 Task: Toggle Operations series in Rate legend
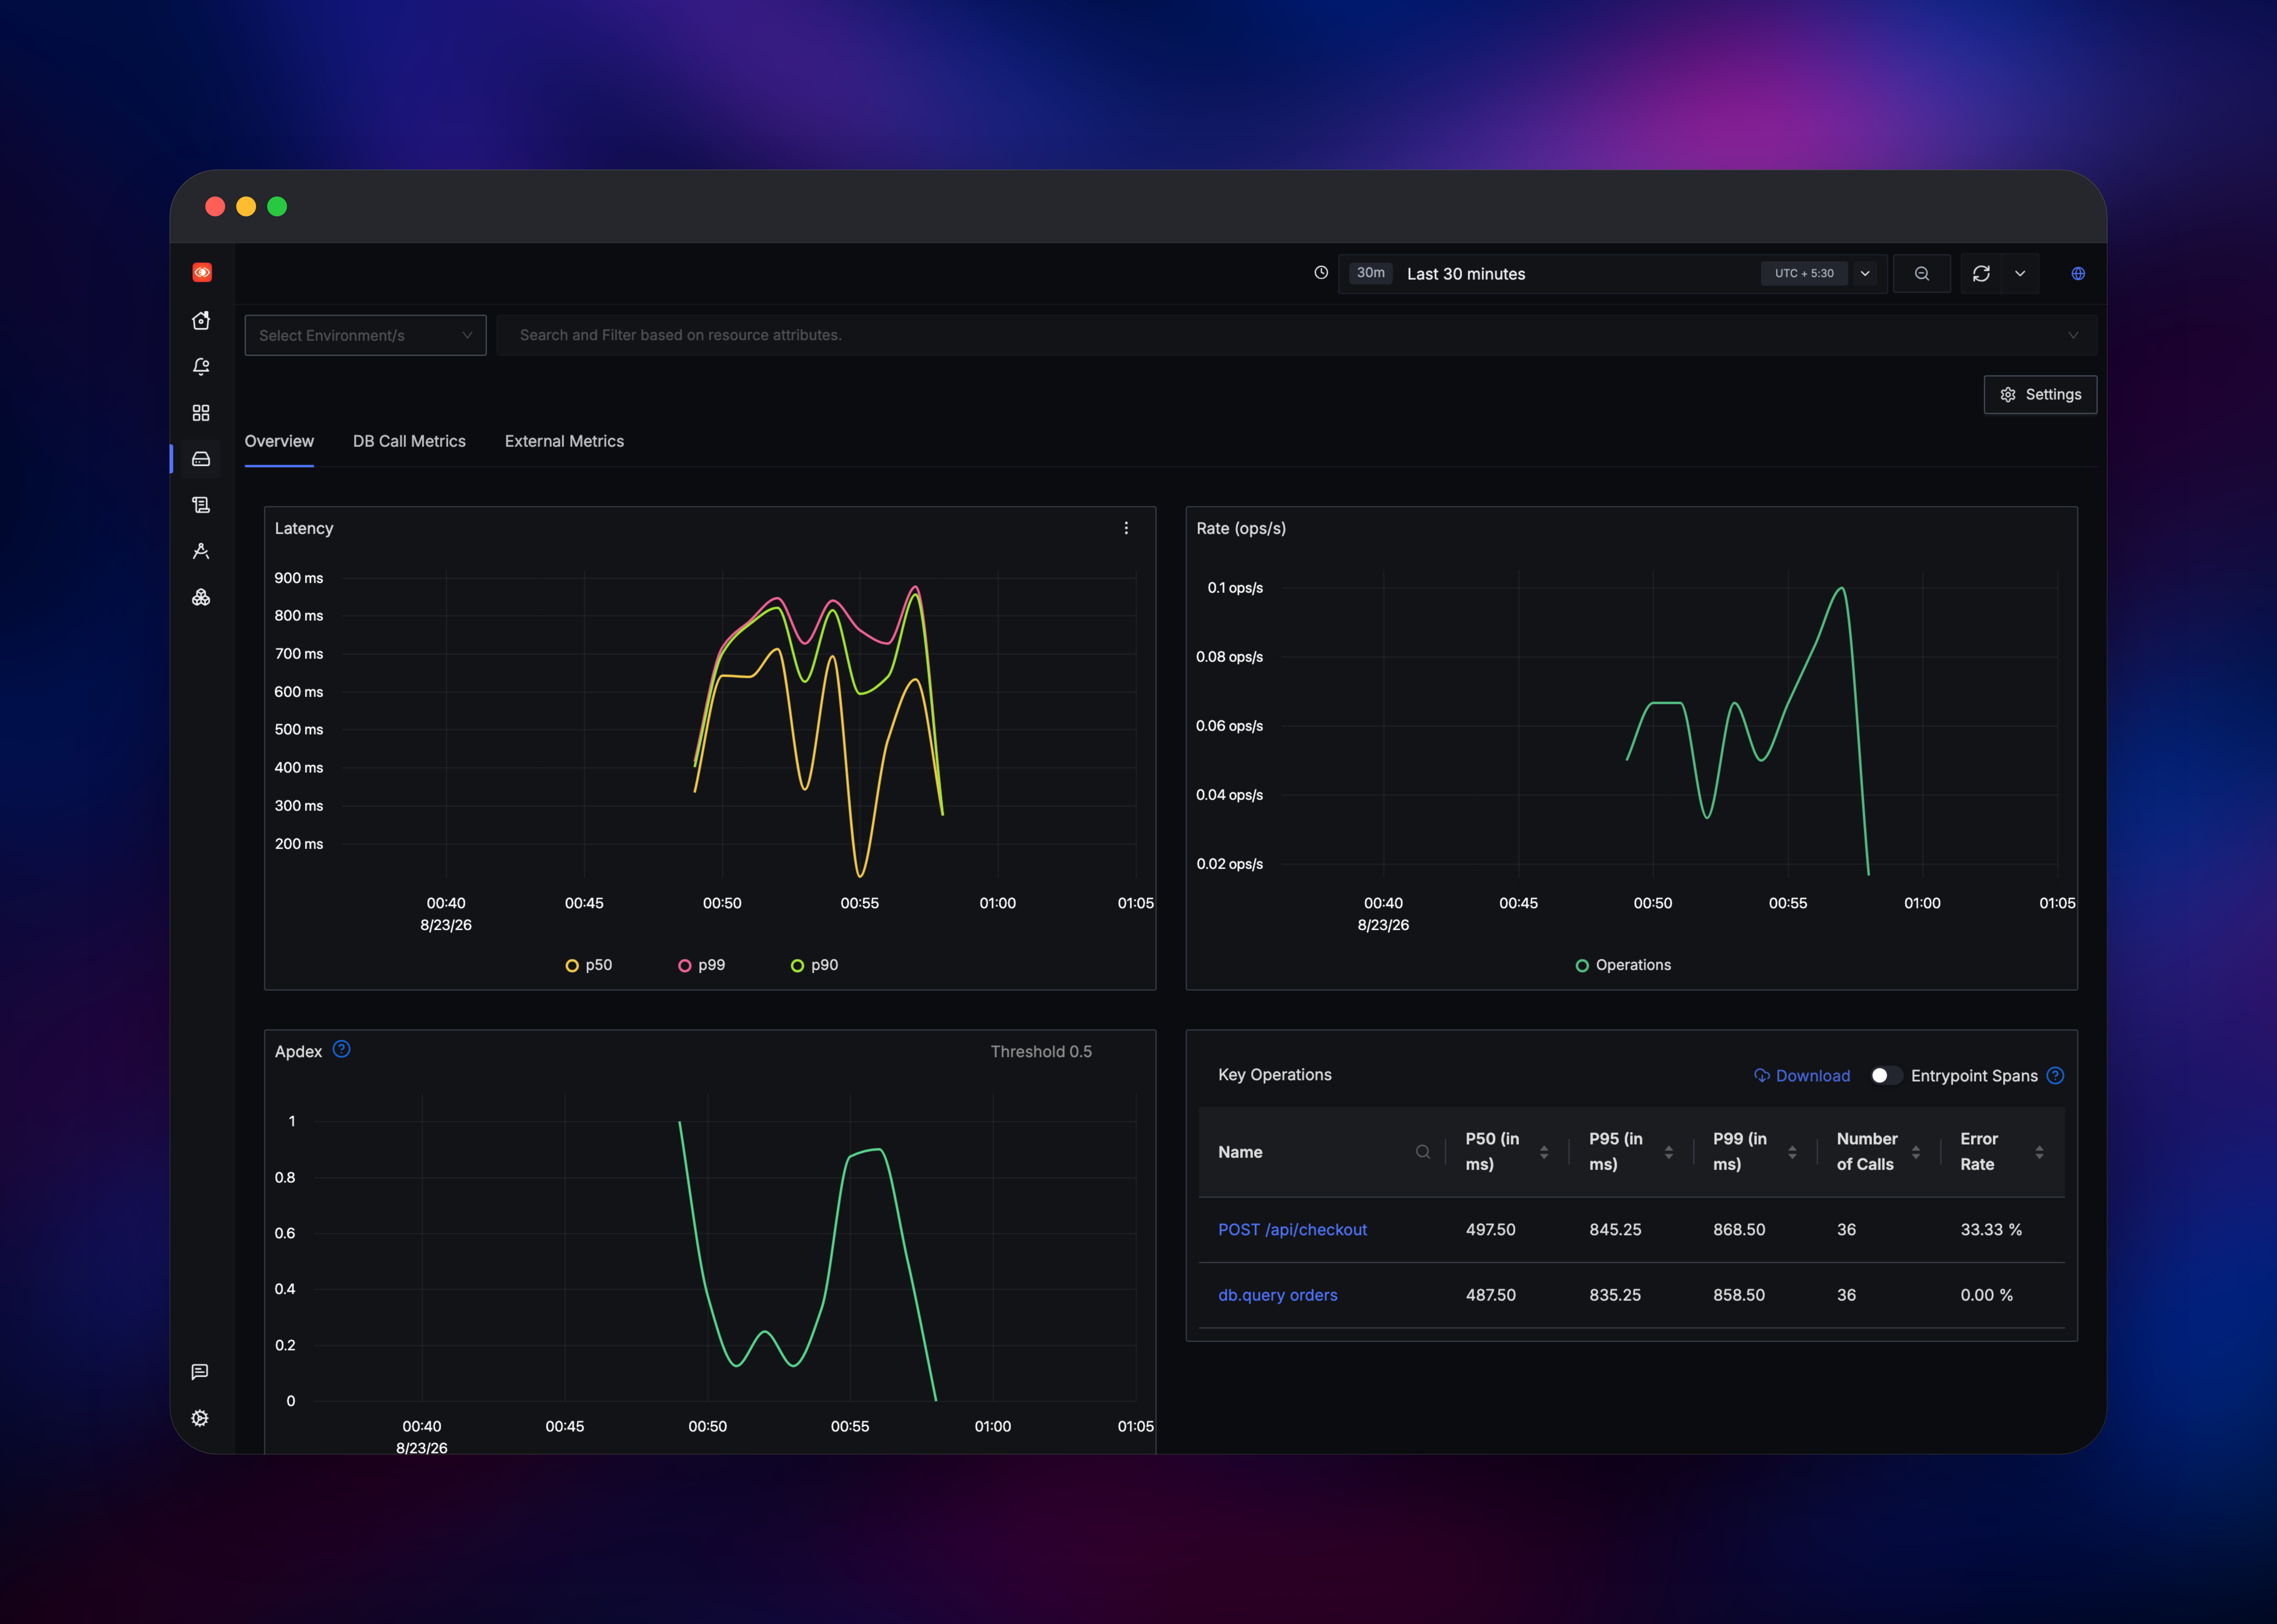point(1623,965)
